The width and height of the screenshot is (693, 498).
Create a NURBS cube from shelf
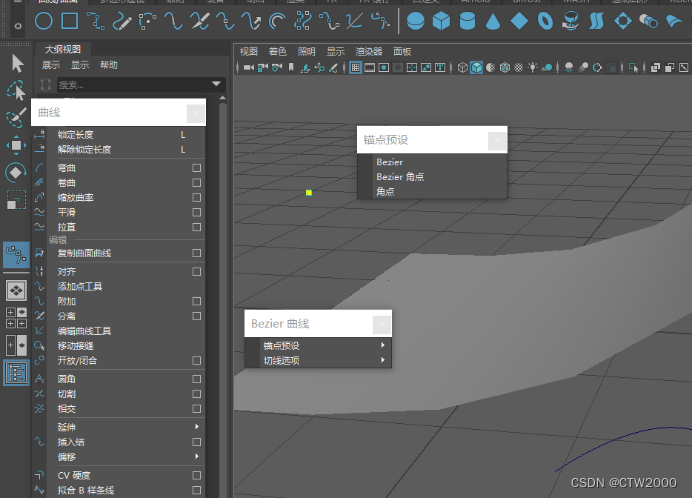[x=441, y=21]
